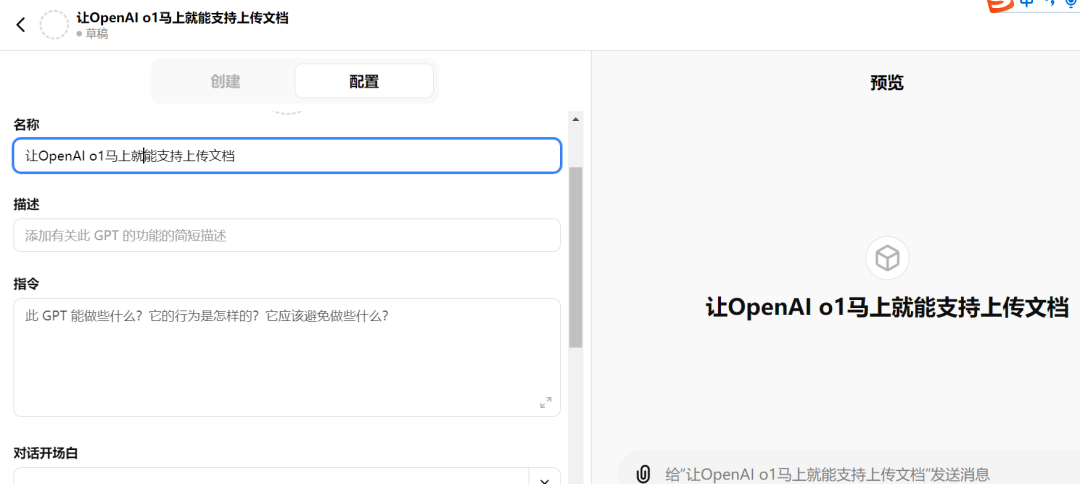Go back using the top-left arrow
This screenshot has width=1080, height=484.
[x=20, y=25]
